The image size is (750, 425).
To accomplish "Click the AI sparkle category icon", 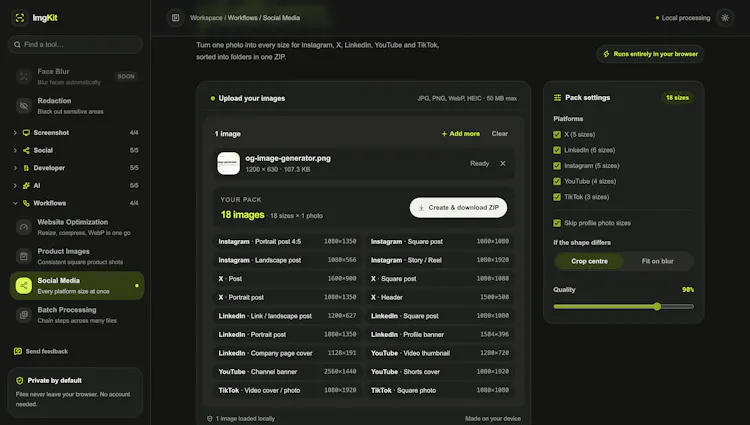I will (26, 185).
